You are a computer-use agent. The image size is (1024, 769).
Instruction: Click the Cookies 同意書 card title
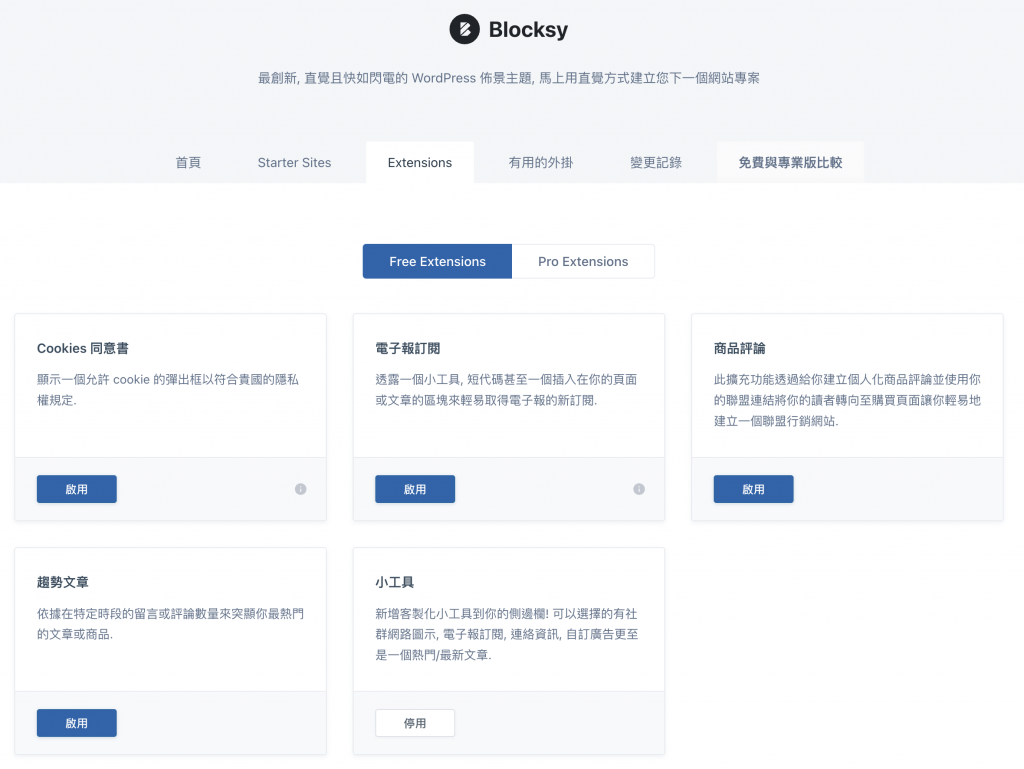coord(82,348)
